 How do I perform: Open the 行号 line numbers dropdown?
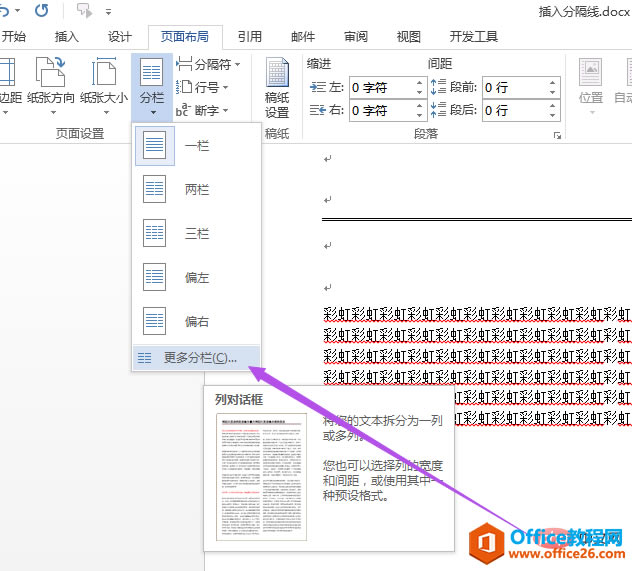click(x=203, y=87)
